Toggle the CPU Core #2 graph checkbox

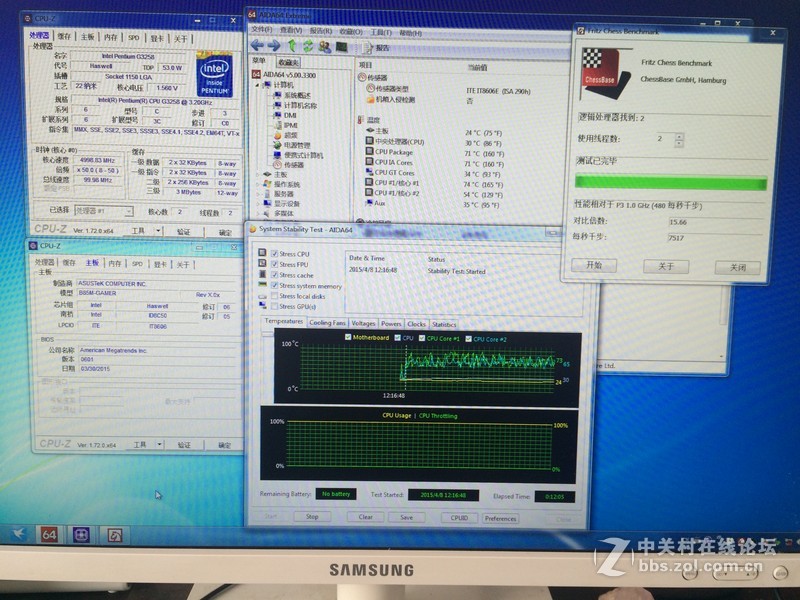point(468,339)
